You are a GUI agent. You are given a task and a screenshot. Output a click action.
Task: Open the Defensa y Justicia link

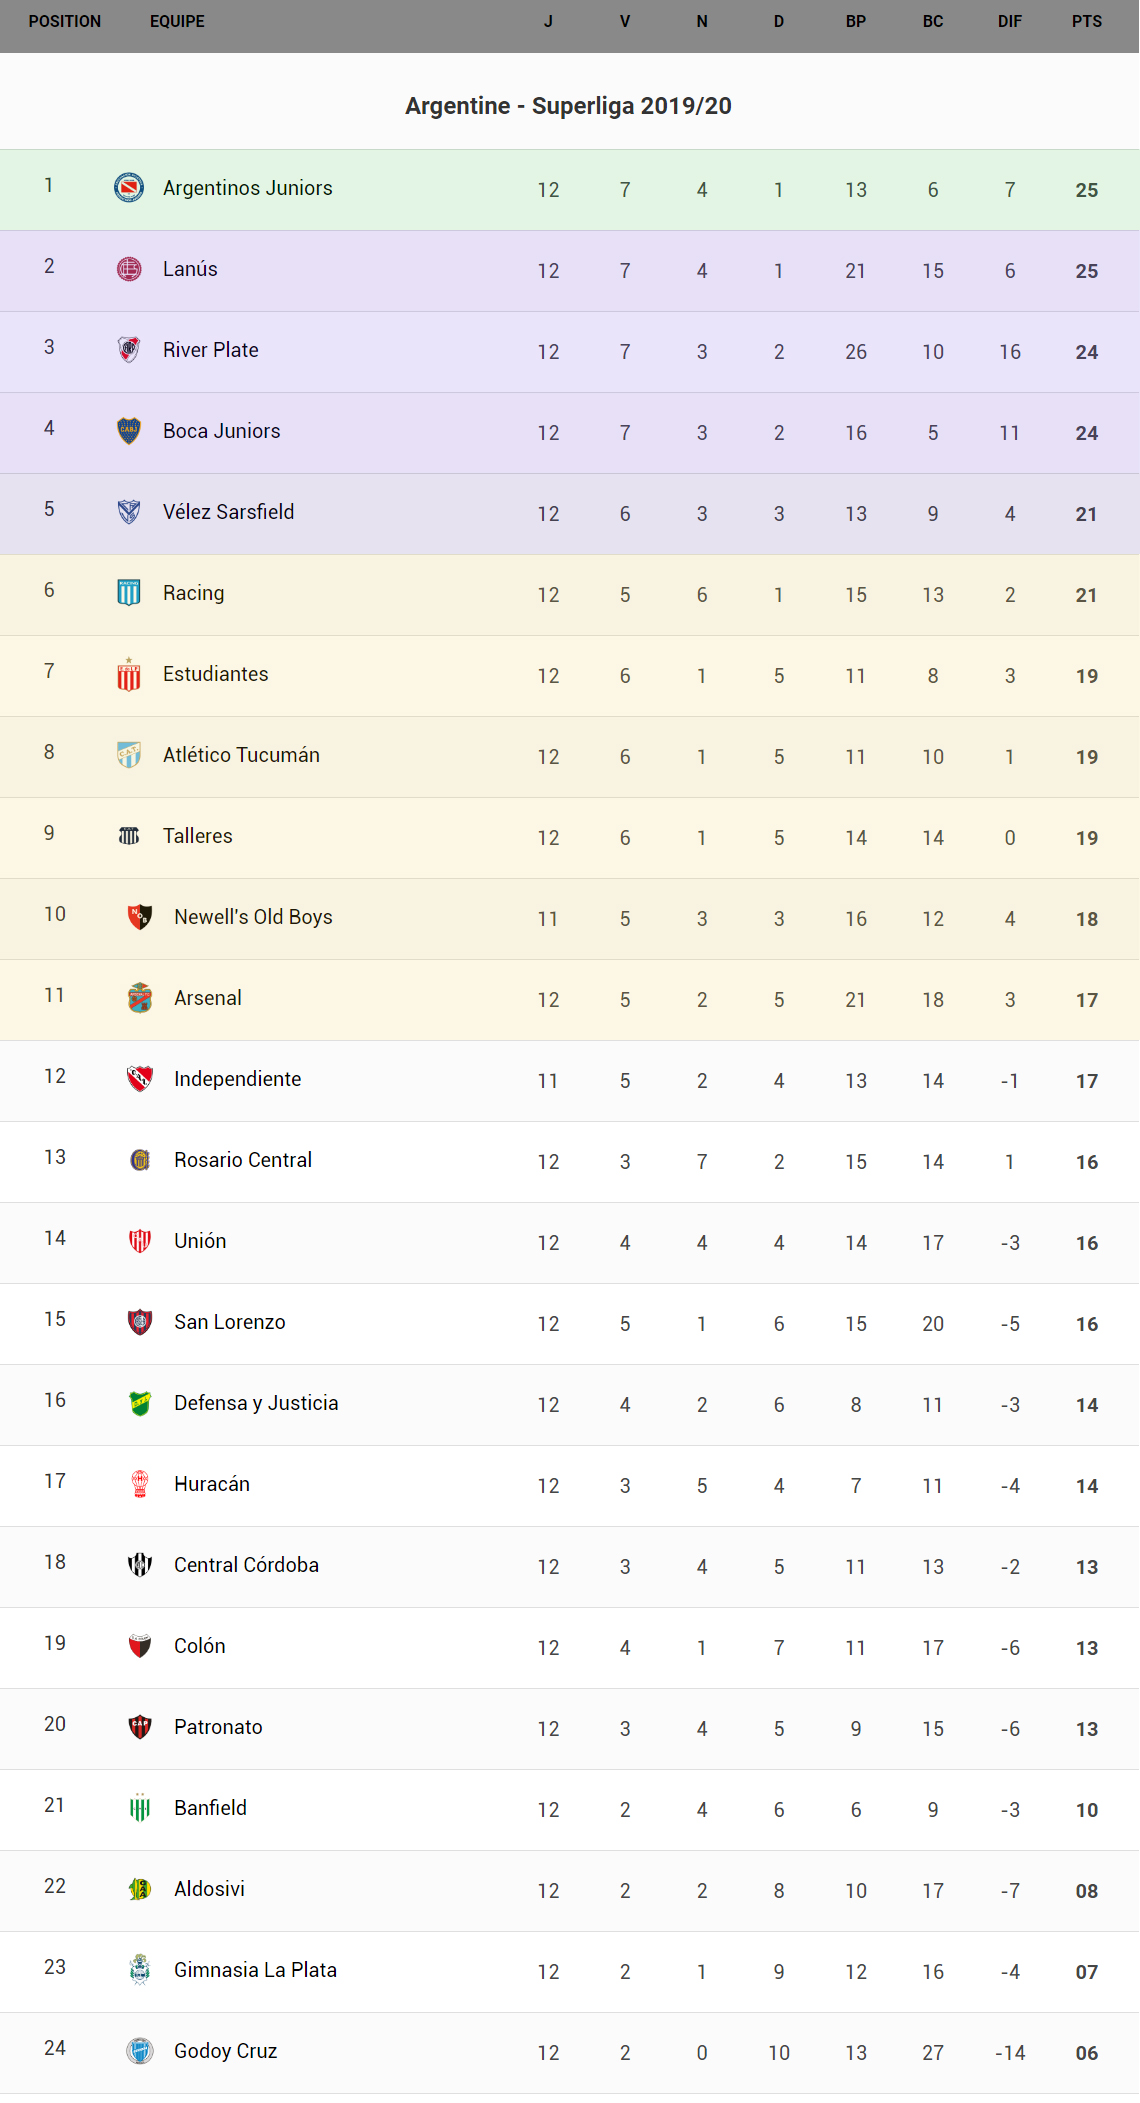point(256,1403)
